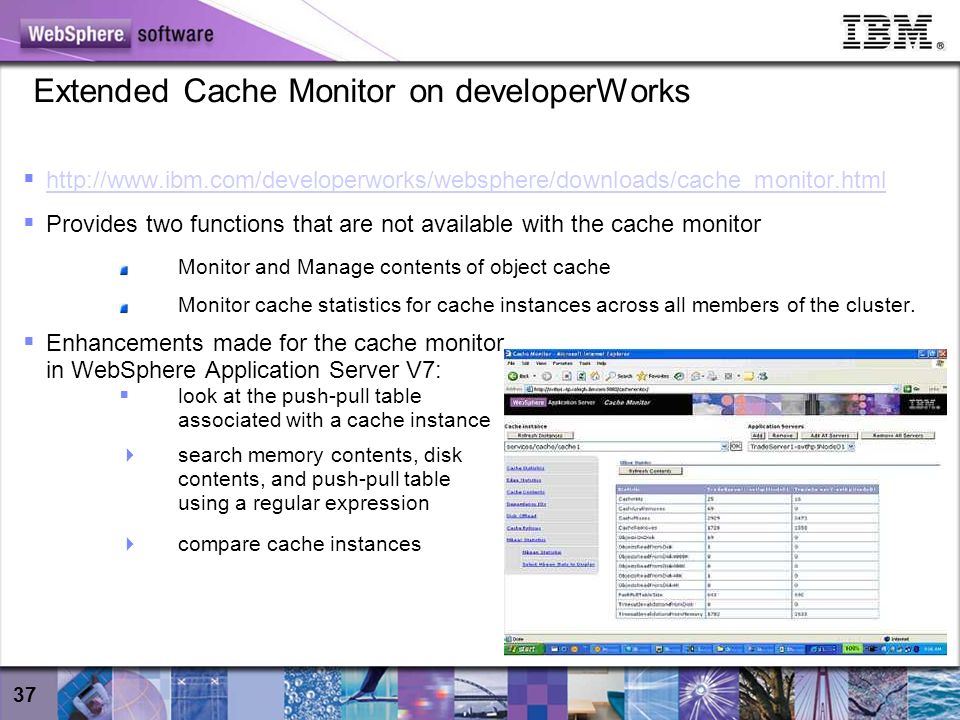The height and width of the screenshot is (720, 960).
Task: Click the WebSphere logo in Cache Monitor banner
Action: click(x=528, y=402)
